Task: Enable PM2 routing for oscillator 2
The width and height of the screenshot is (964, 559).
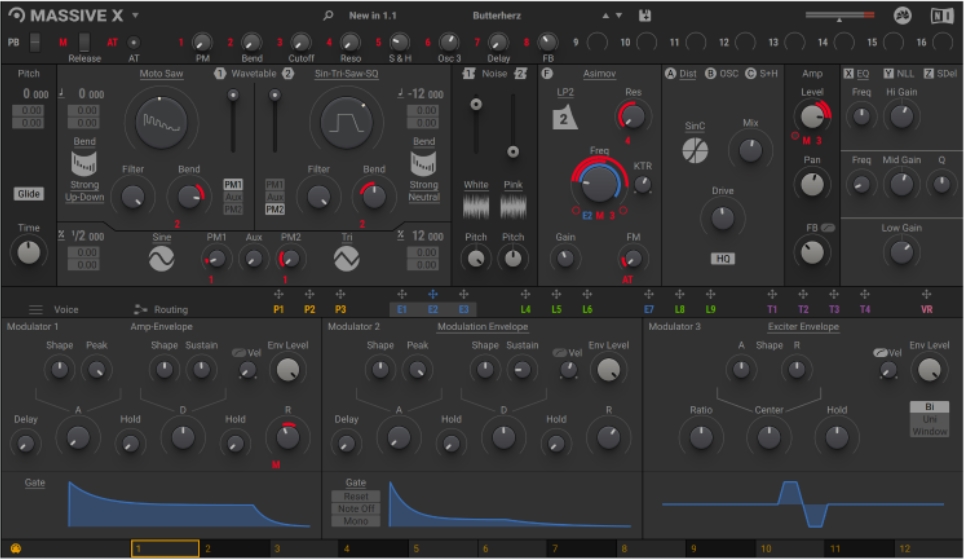Action: click(275, 209)
